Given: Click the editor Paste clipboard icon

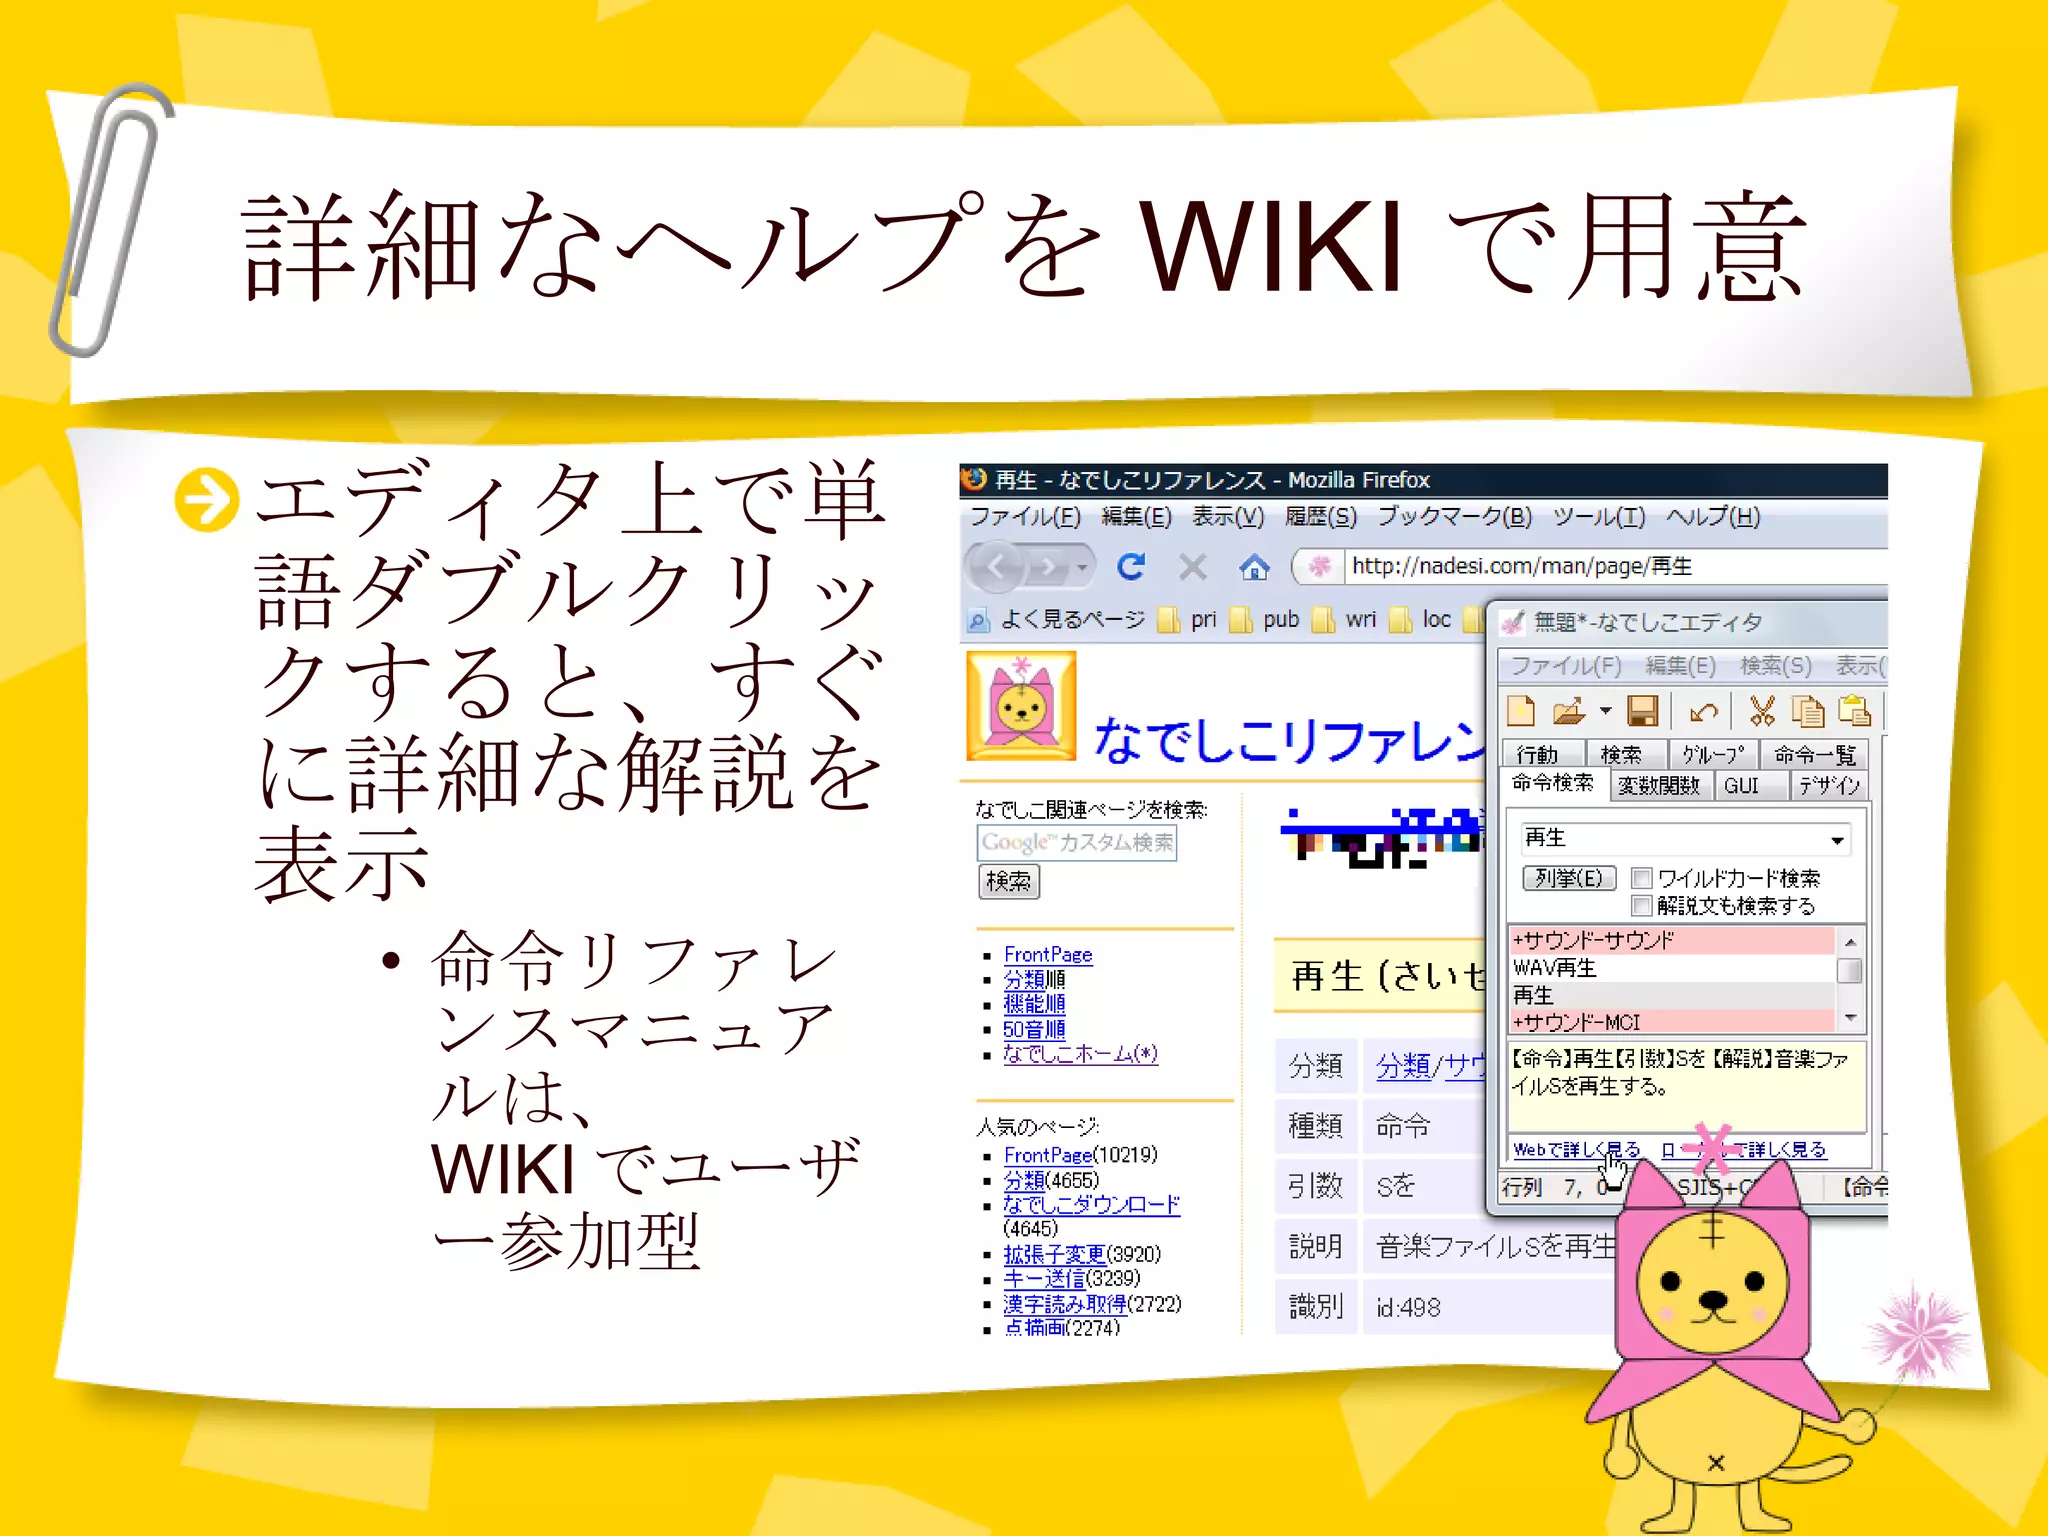Looking at the screenshot, I should (x=1855, y=711).
